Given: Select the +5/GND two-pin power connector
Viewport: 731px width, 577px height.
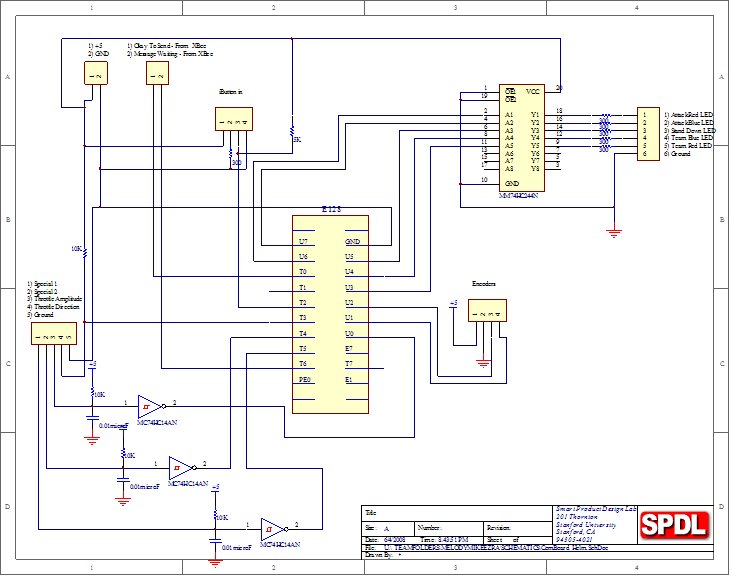Looking at the screenshot, I should point(97,72).
